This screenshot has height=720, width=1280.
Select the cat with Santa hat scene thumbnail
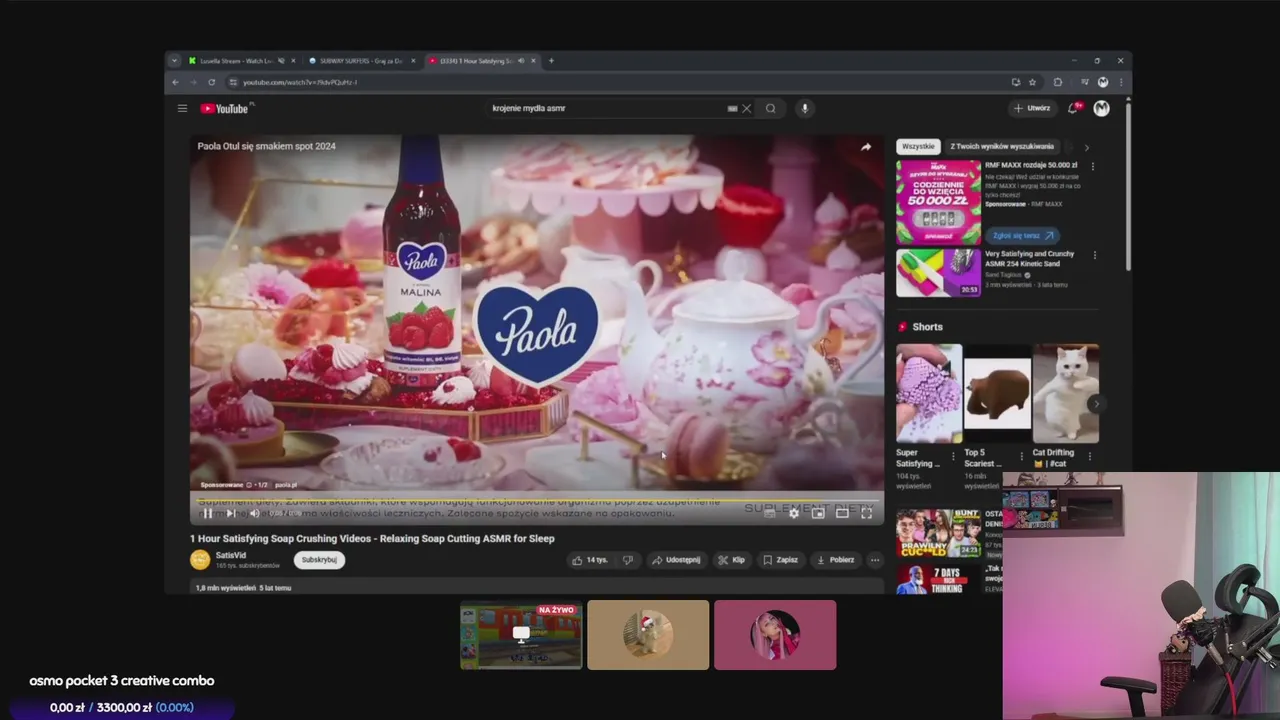[648, 635]
